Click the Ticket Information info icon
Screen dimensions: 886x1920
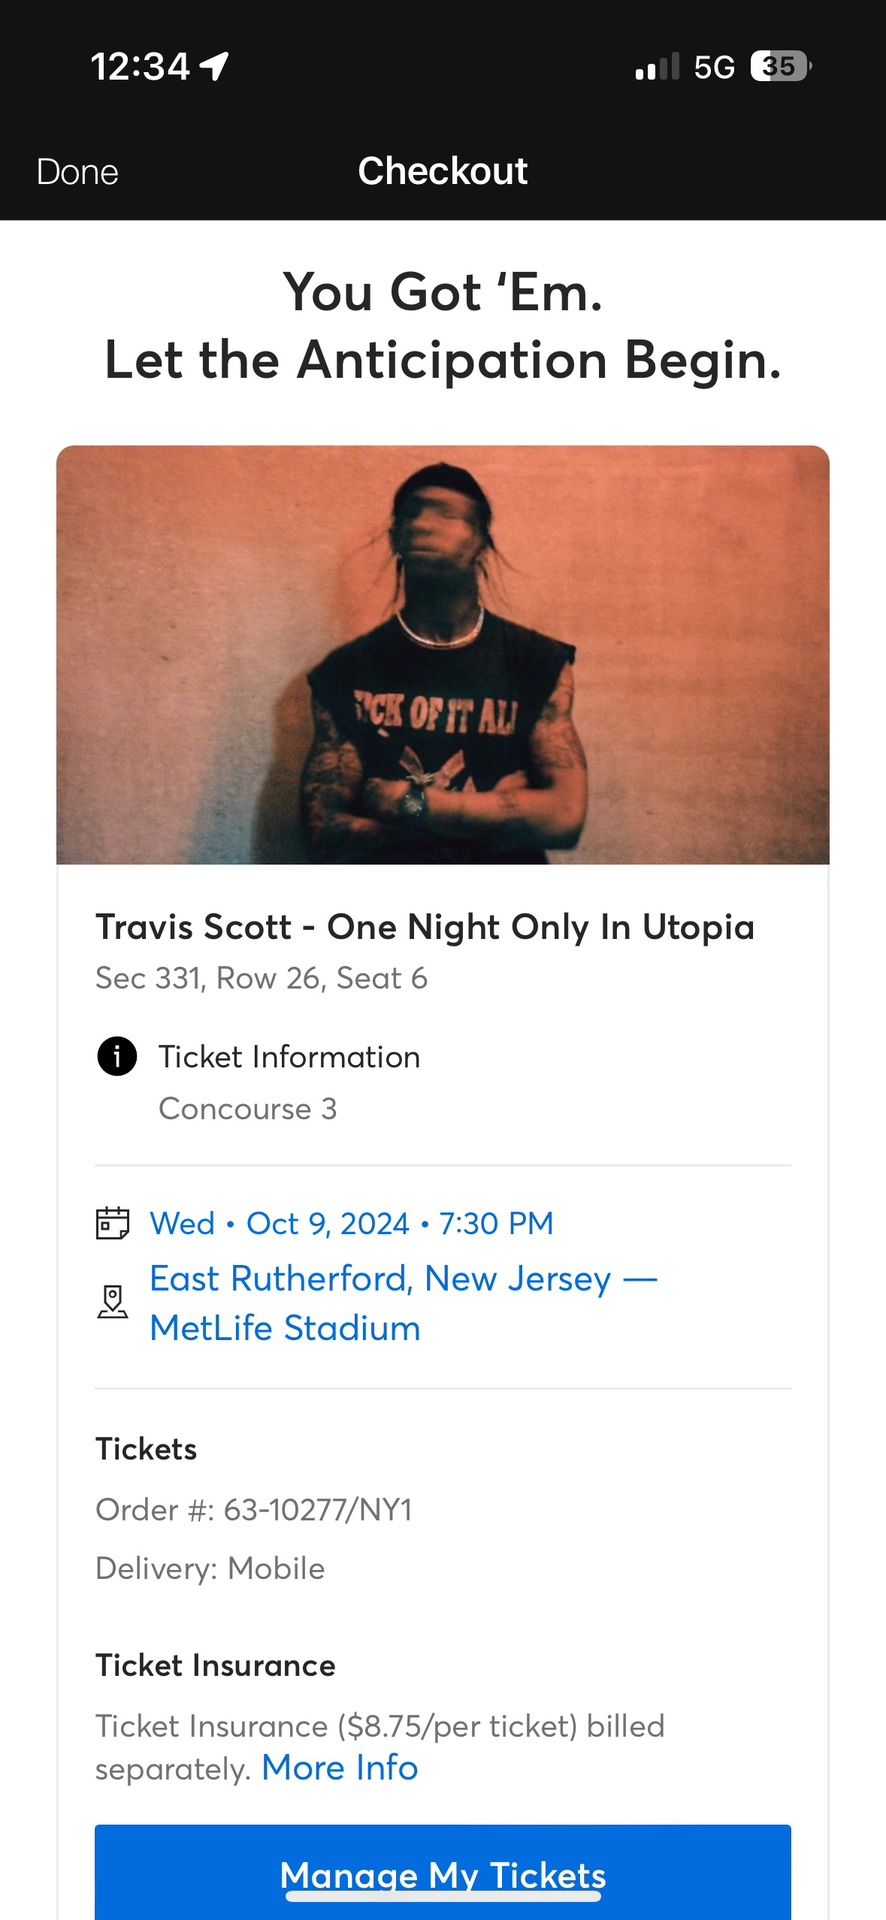click(x=116, y=1057)
